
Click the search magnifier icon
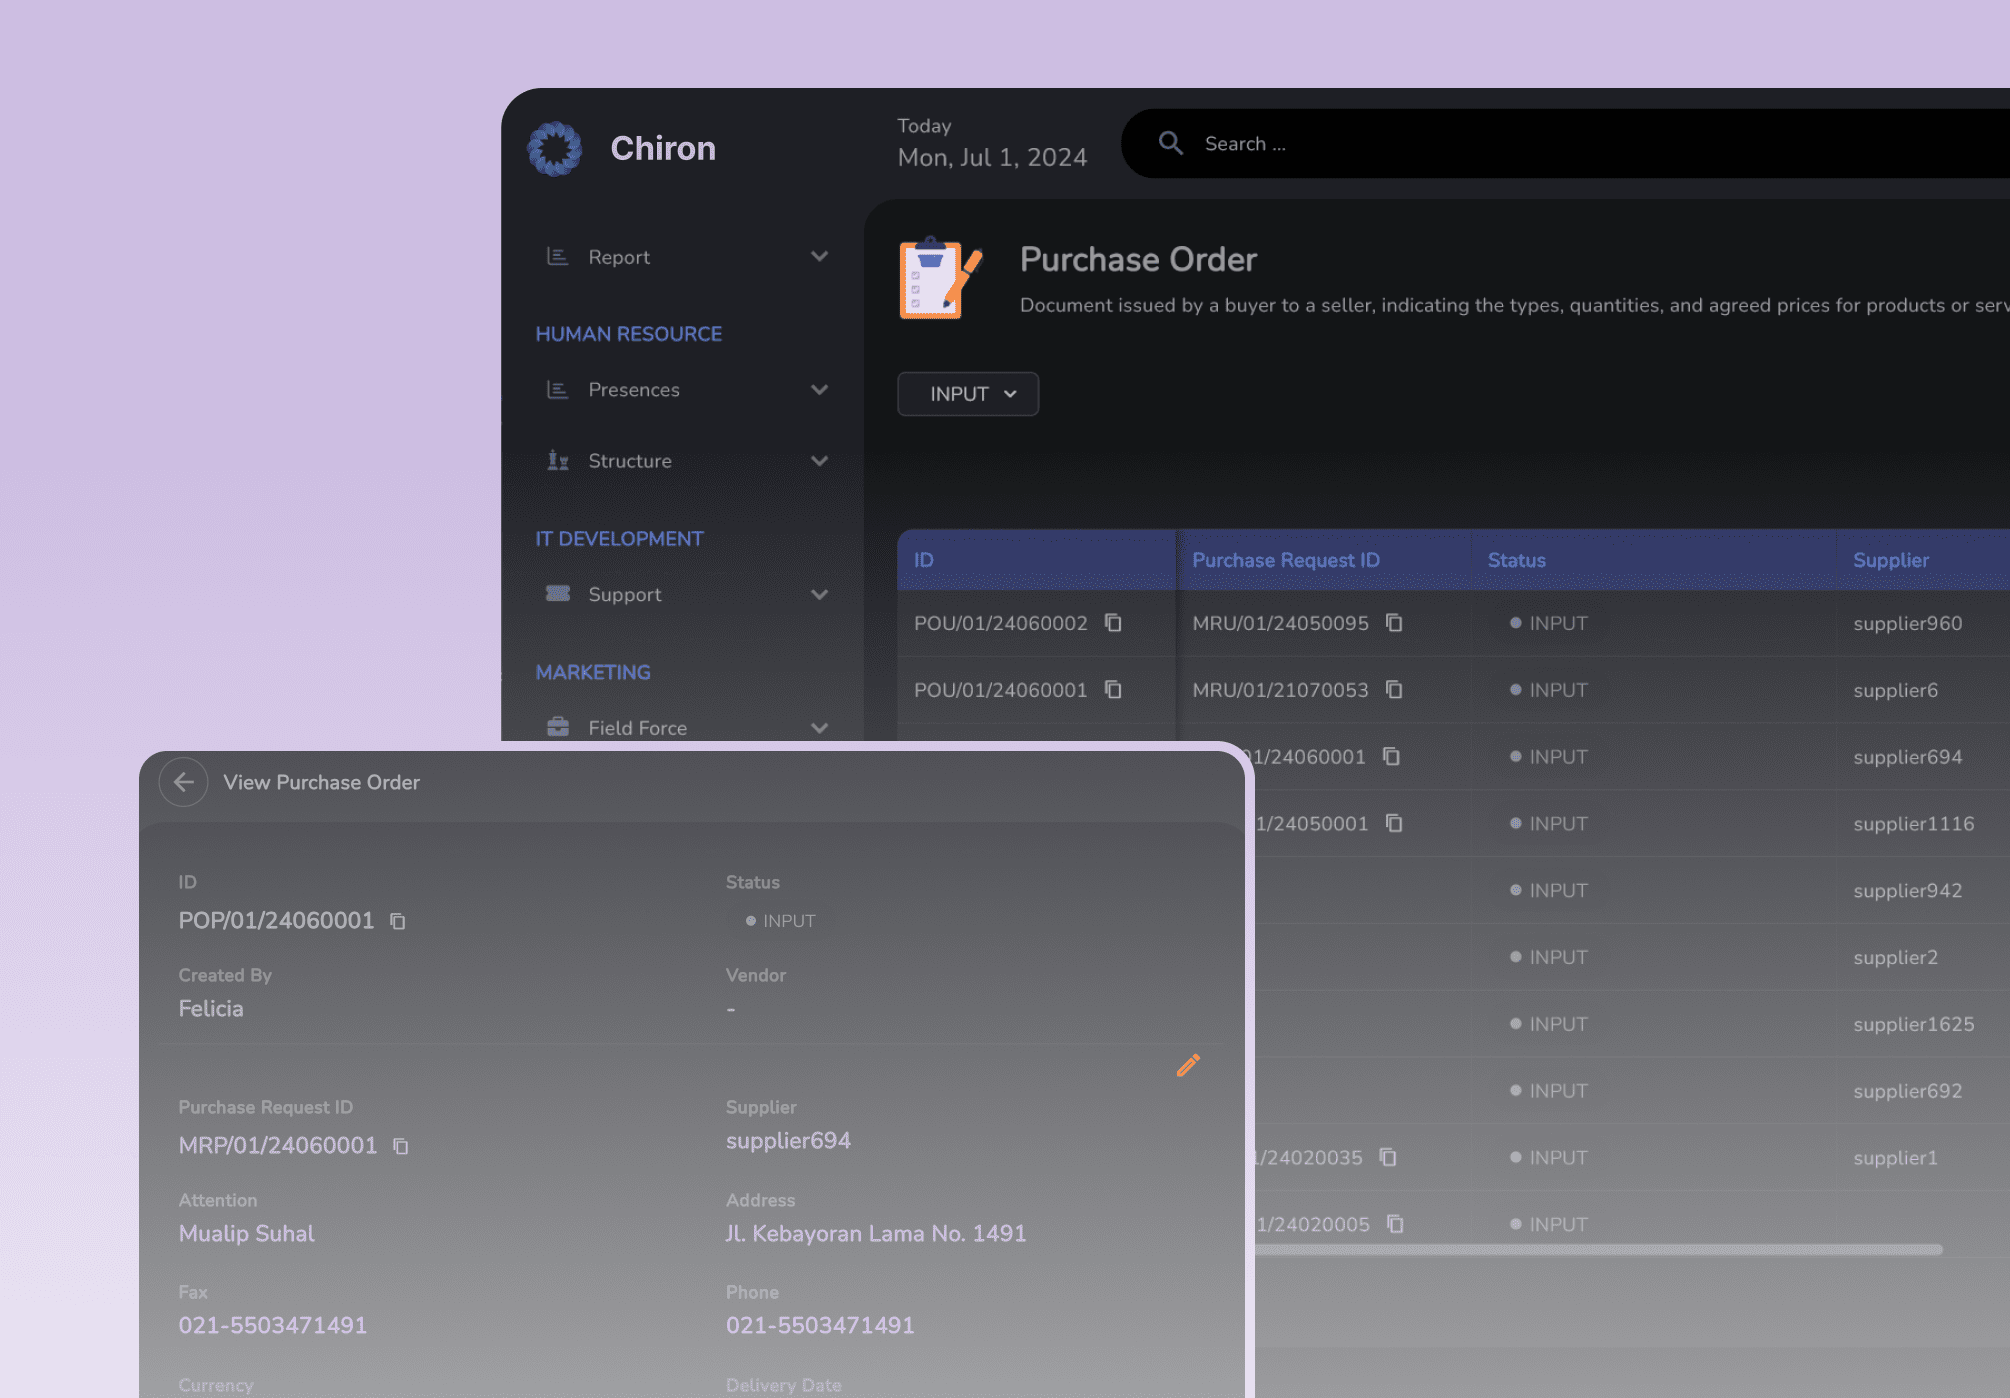tap(1171, 144)
